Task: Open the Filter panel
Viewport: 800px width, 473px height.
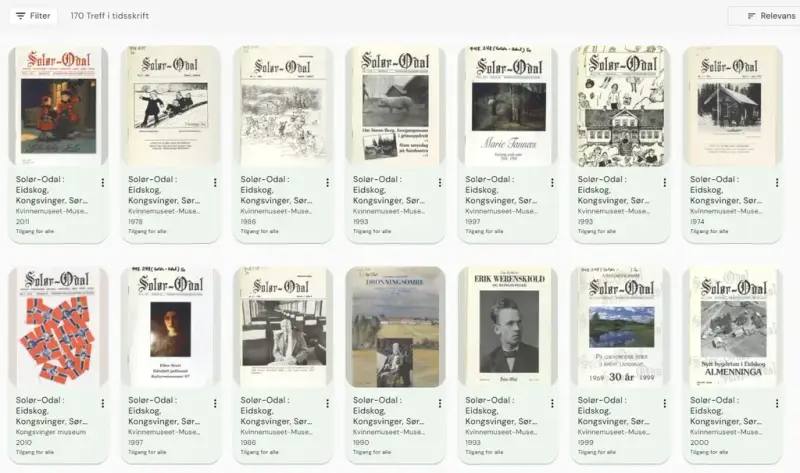Action: [33, 16]
